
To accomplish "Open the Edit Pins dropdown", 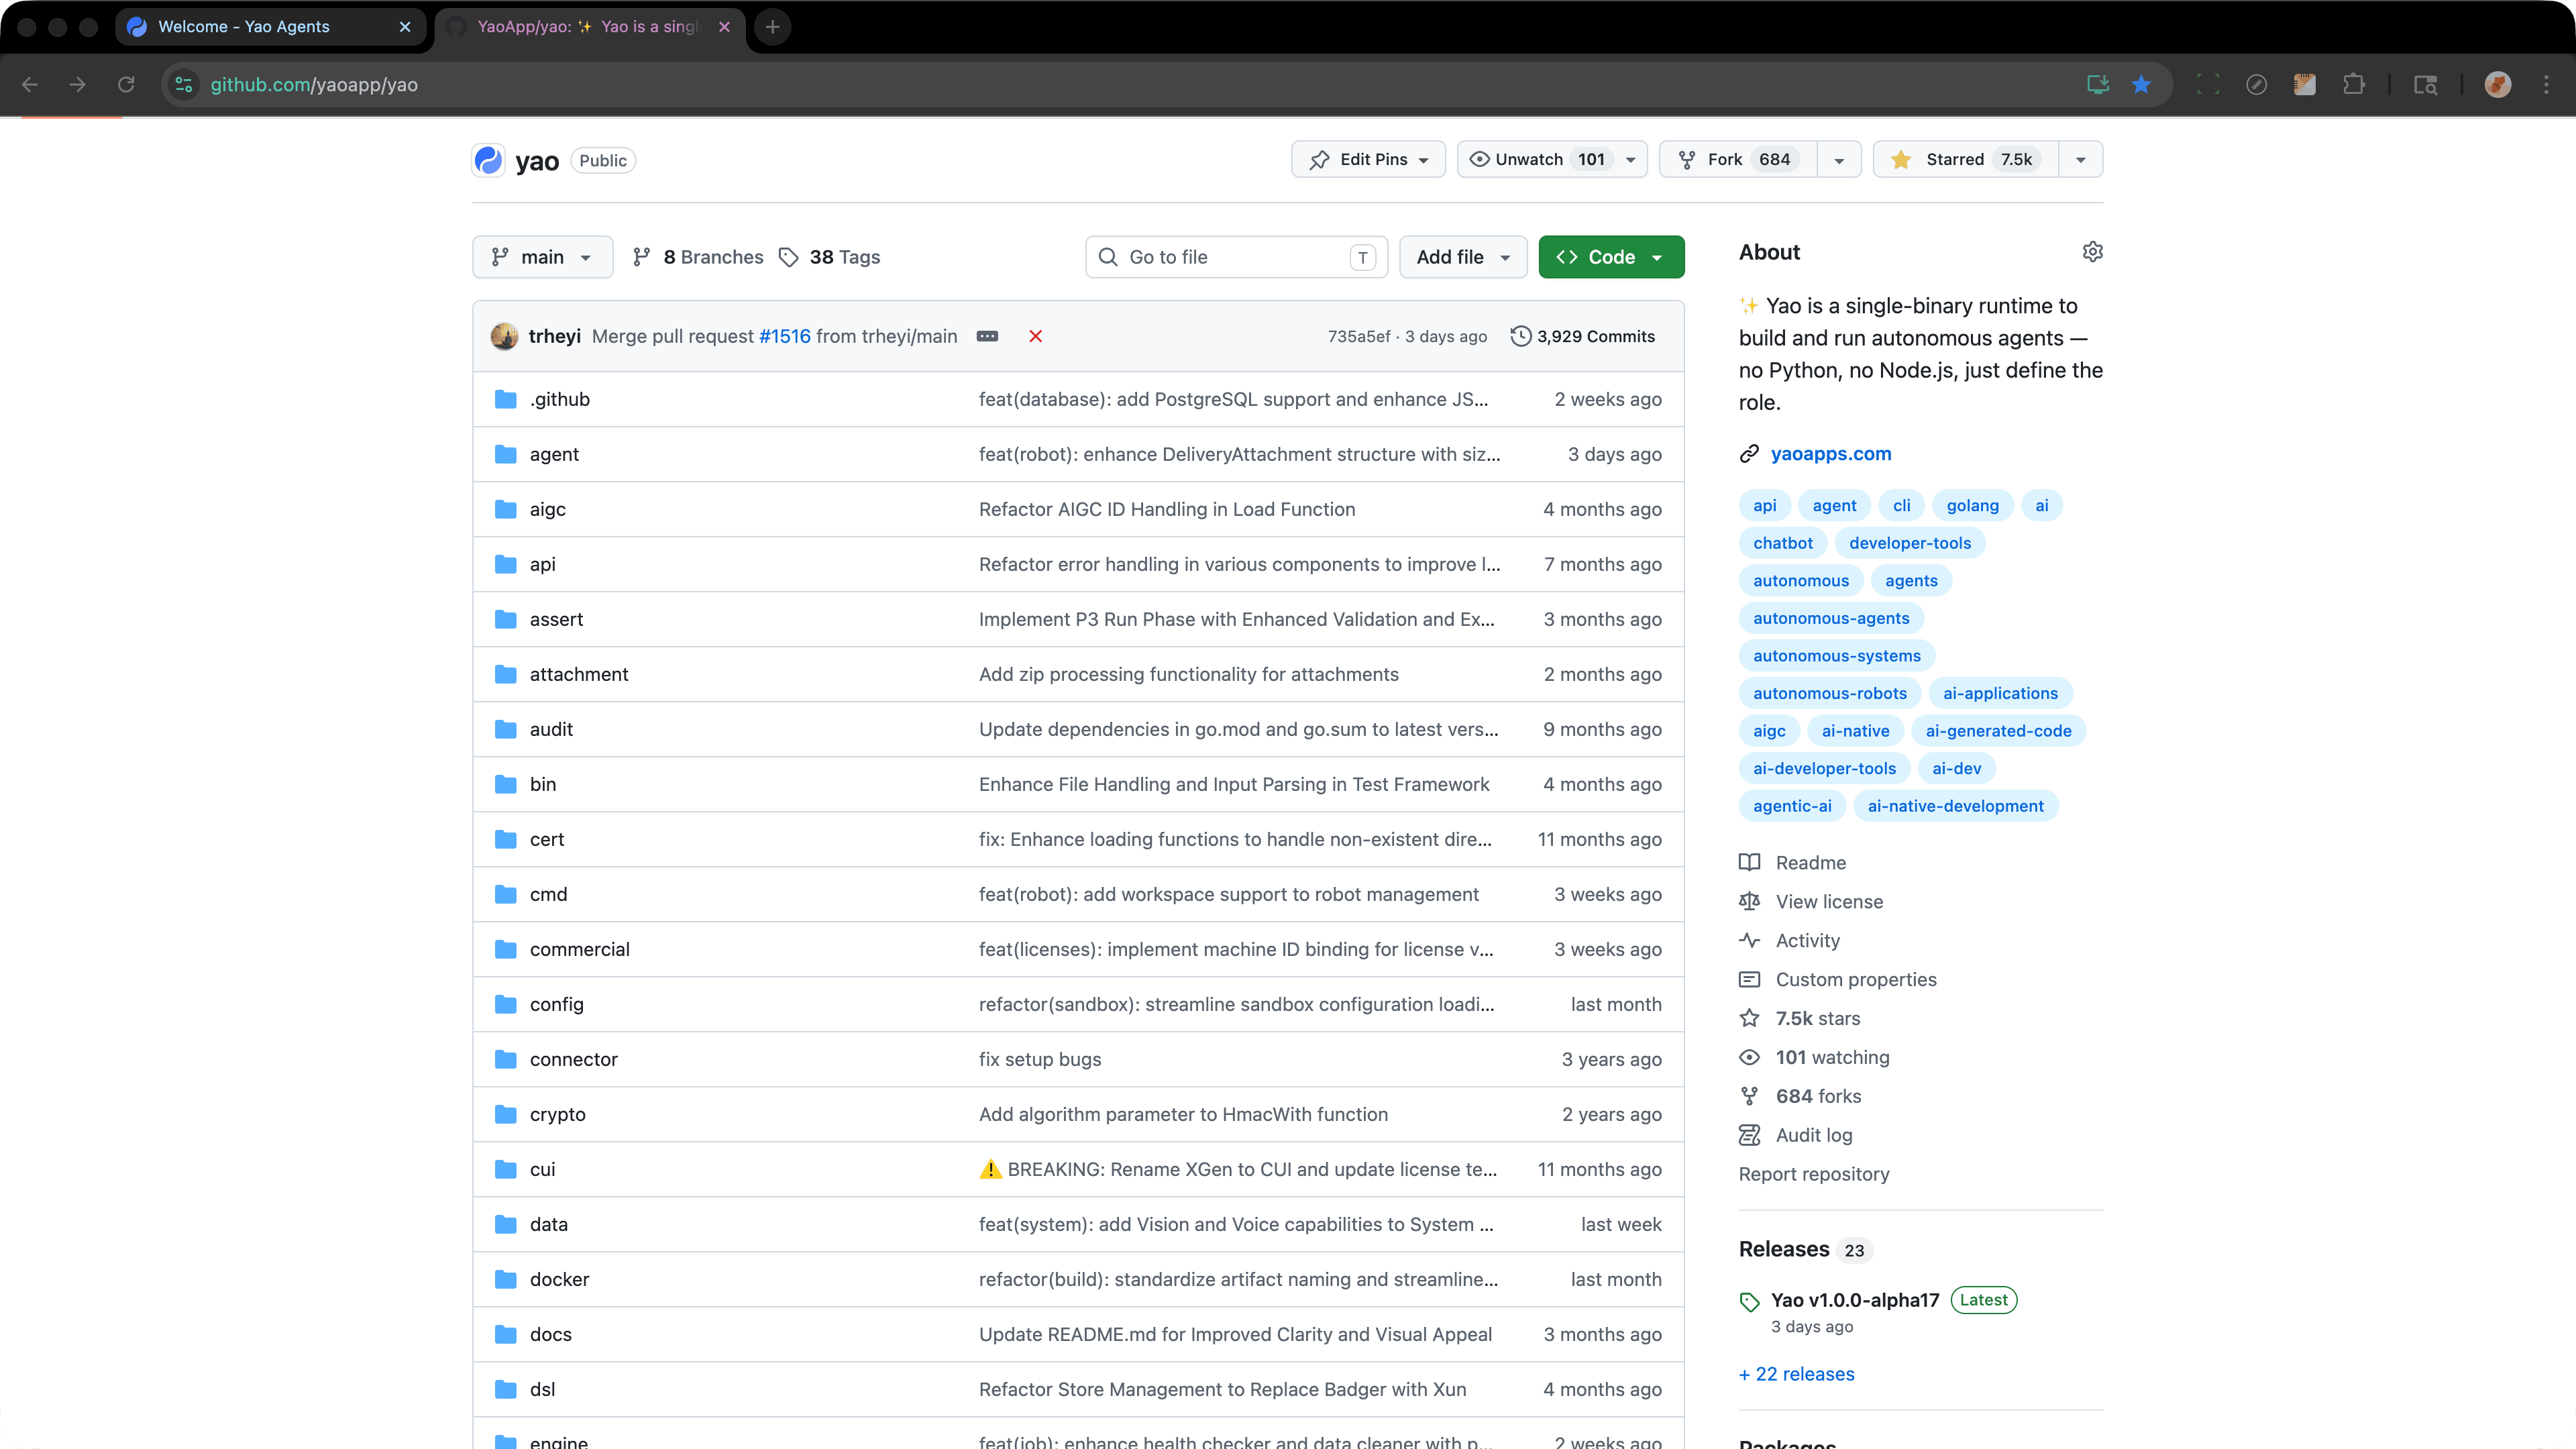I will point(1368,160).
